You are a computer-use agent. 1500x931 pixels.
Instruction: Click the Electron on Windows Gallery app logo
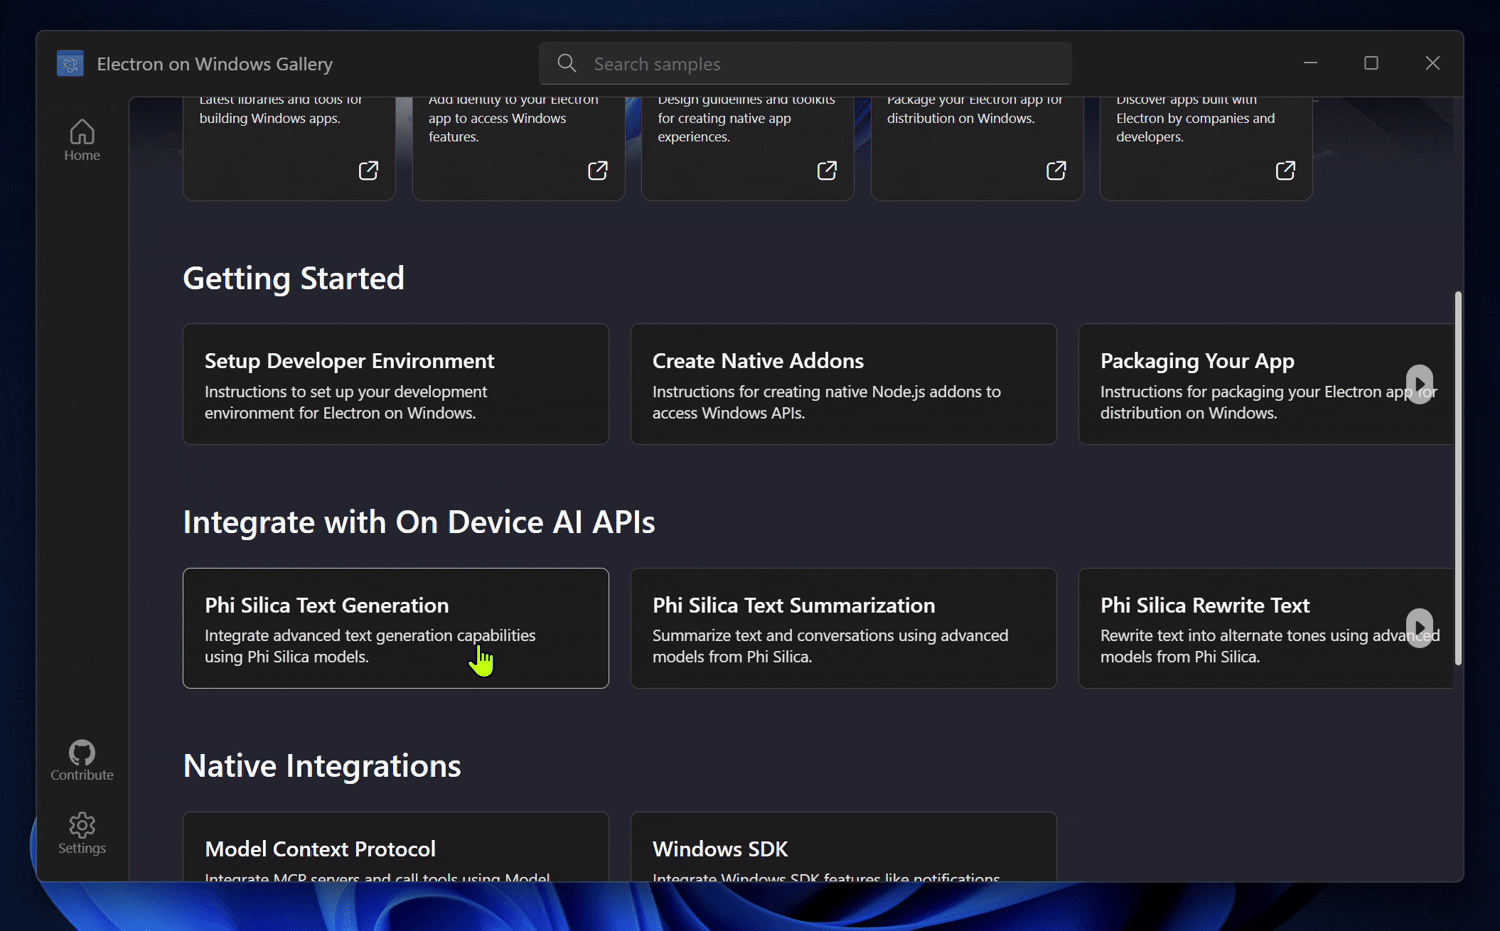[x=70, y=64]
